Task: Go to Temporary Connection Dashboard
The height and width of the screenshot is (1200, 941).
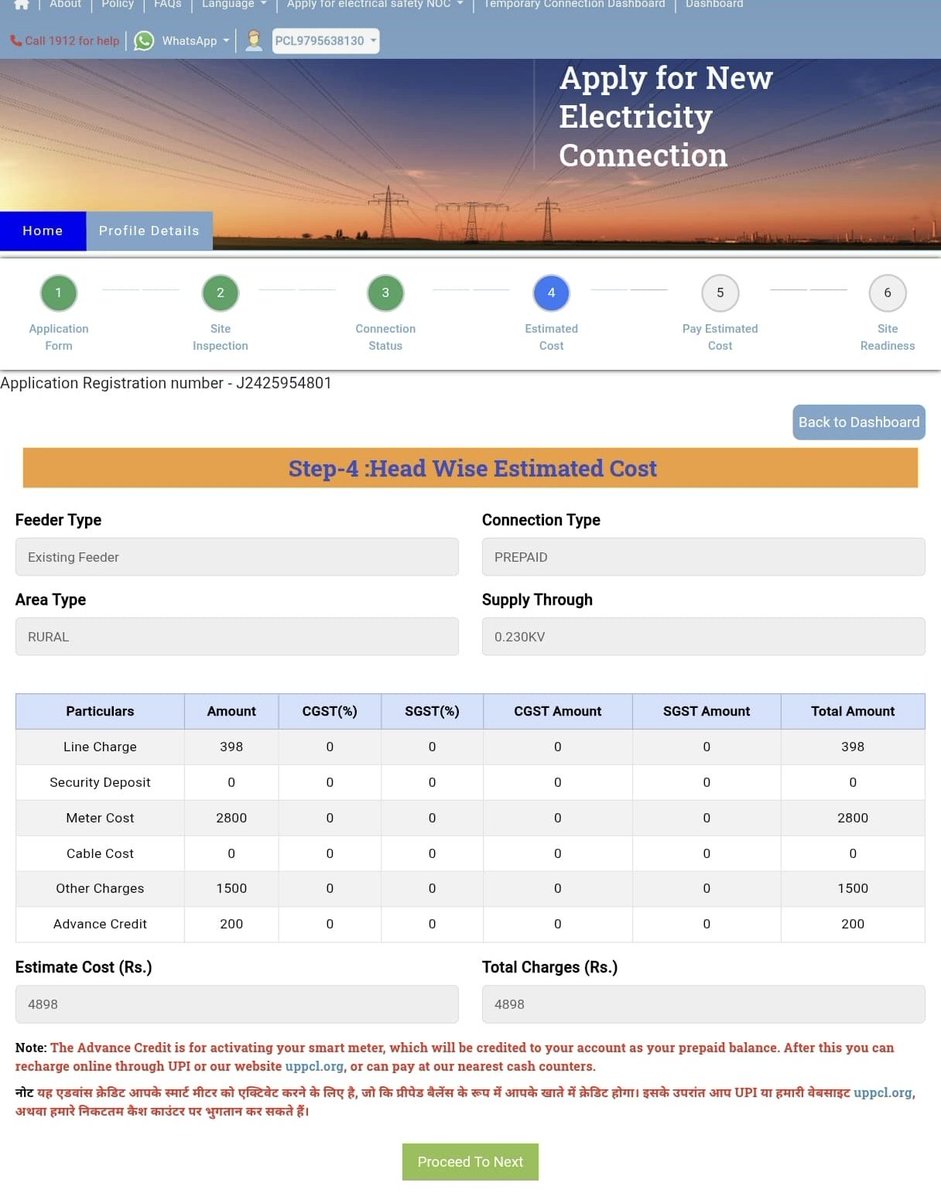Action: pos(574,5)
